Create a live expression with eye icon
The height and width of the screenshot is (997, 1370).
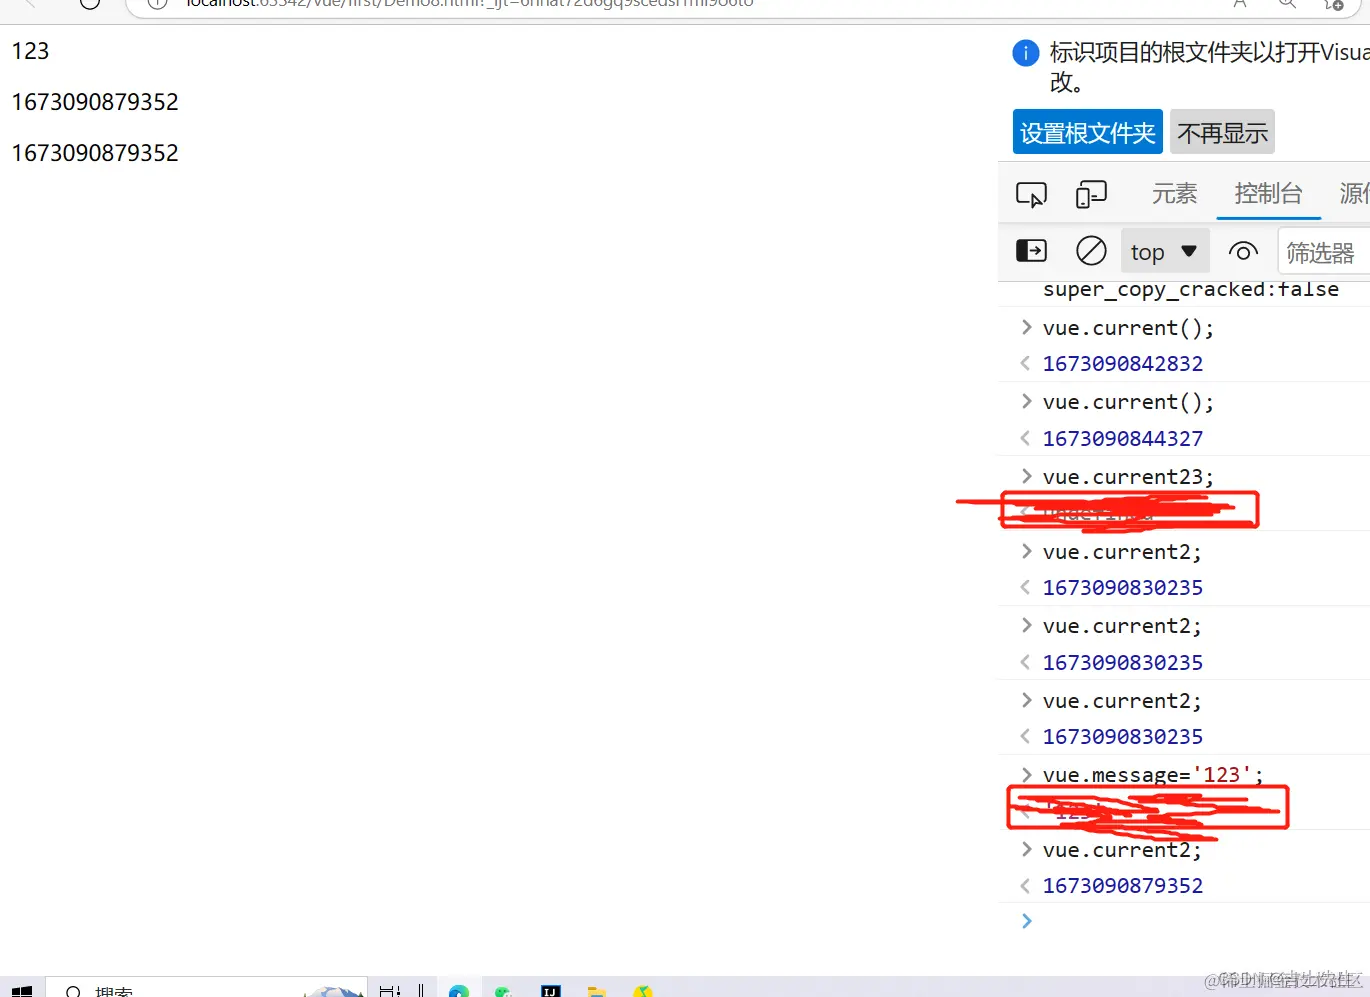point(1243,251)
